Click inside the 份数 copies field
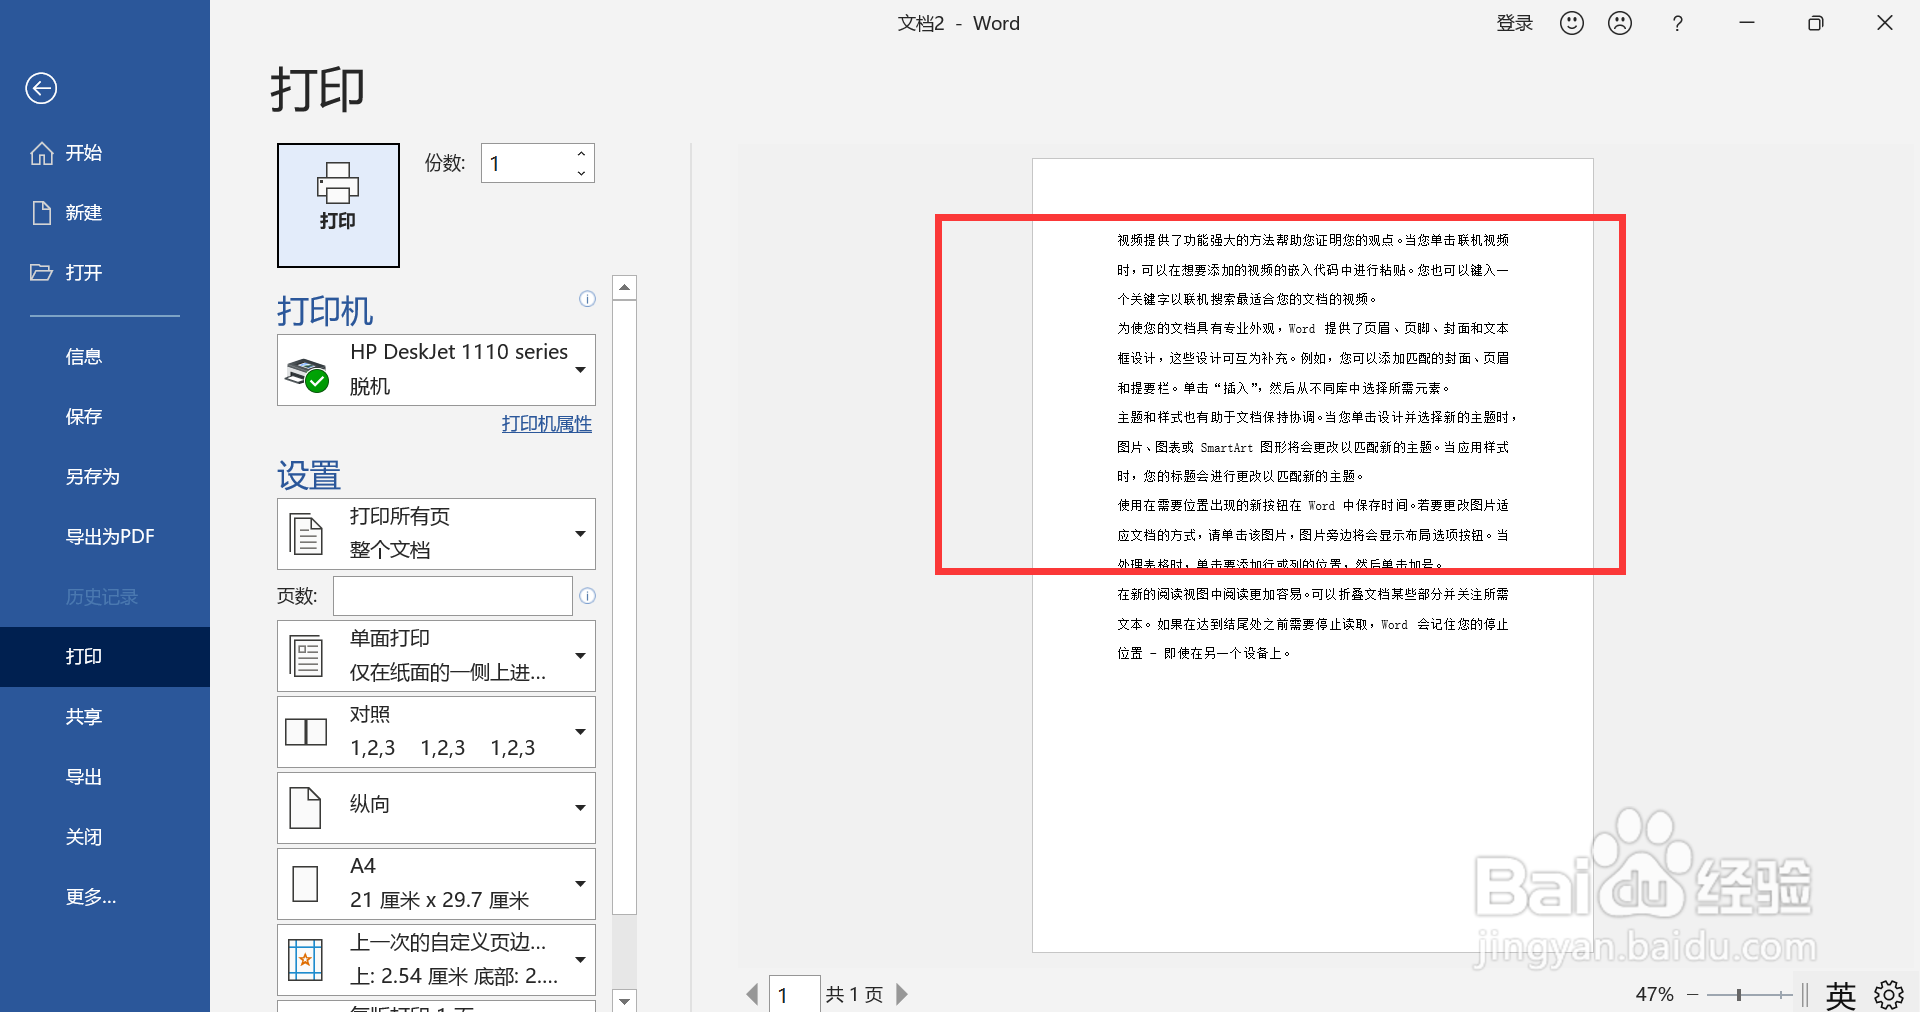The height and width of the screenshot is (1012, 1920). point(527,163)
